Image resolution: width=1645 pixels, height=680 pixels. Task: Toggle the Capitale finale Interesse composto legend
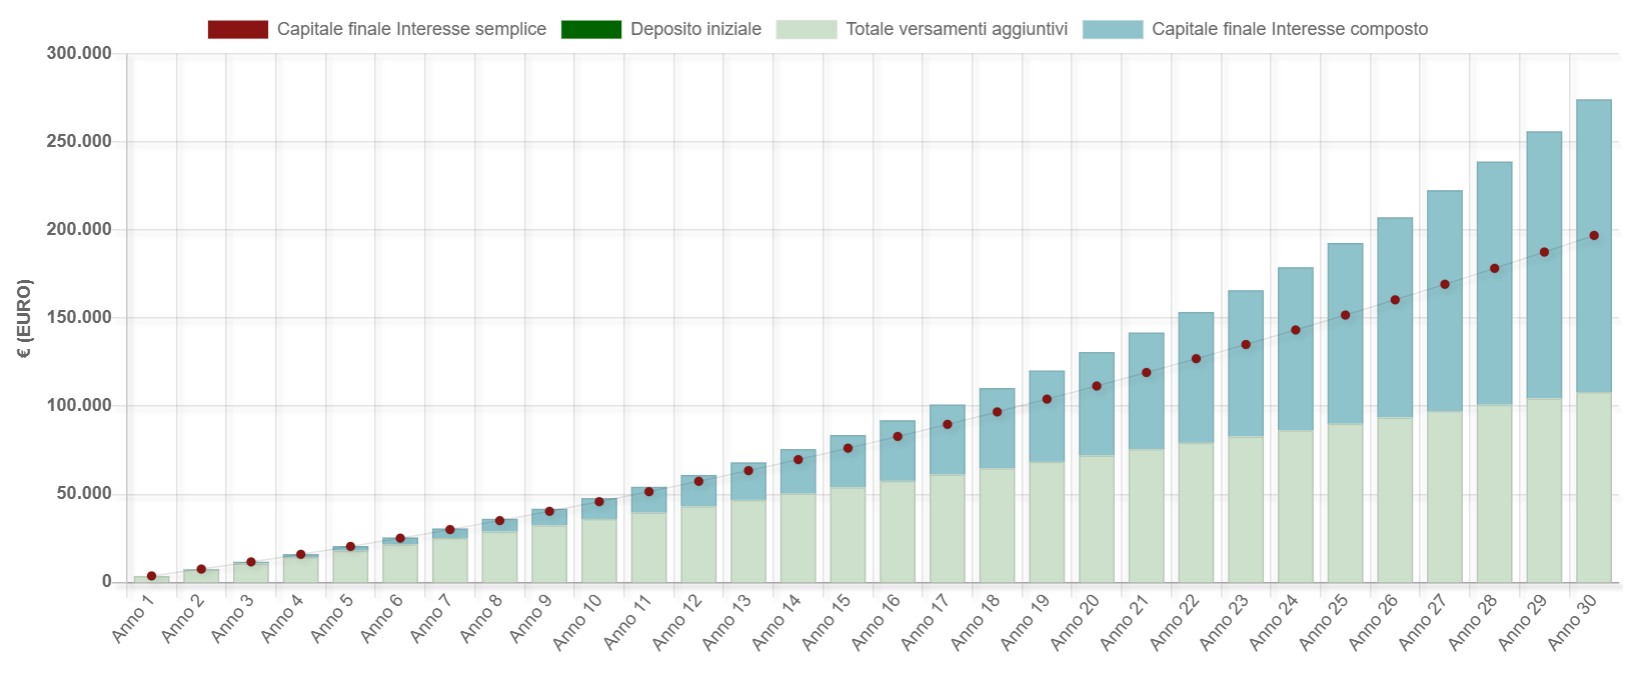coord(1255,29)
